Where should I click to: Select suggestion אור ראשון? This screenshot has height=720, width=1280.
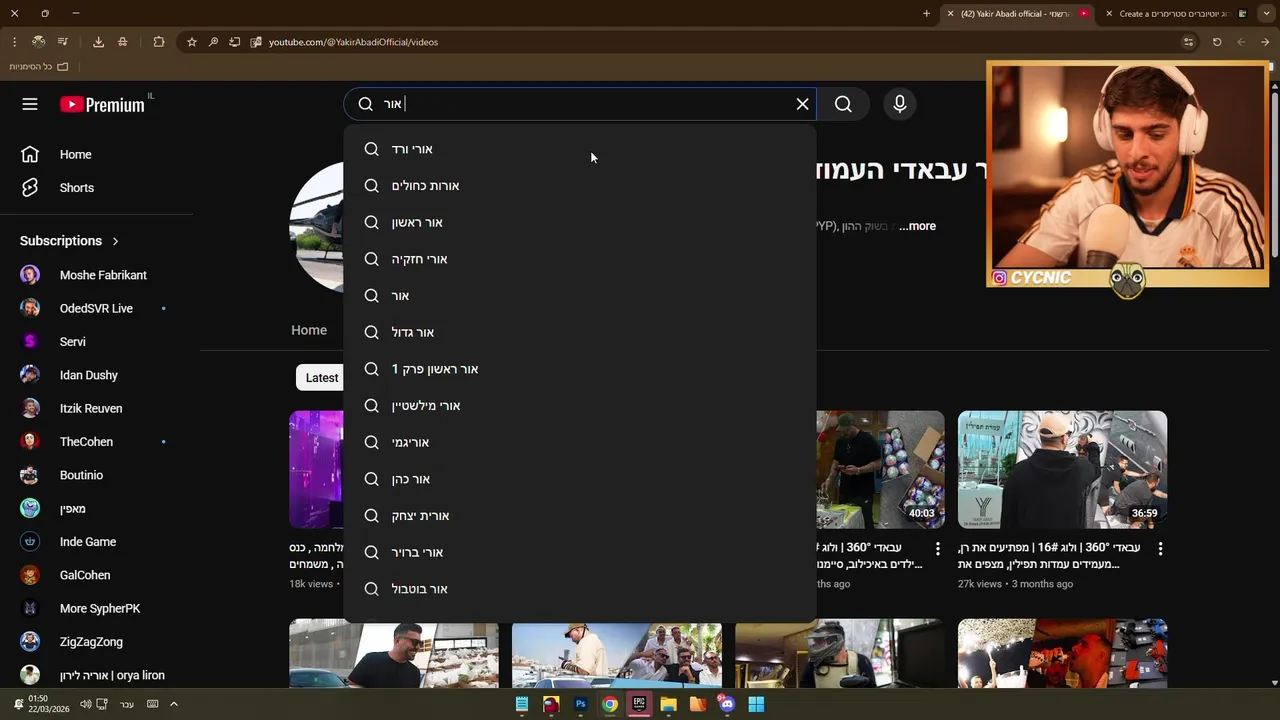click(x=580, y=222)
